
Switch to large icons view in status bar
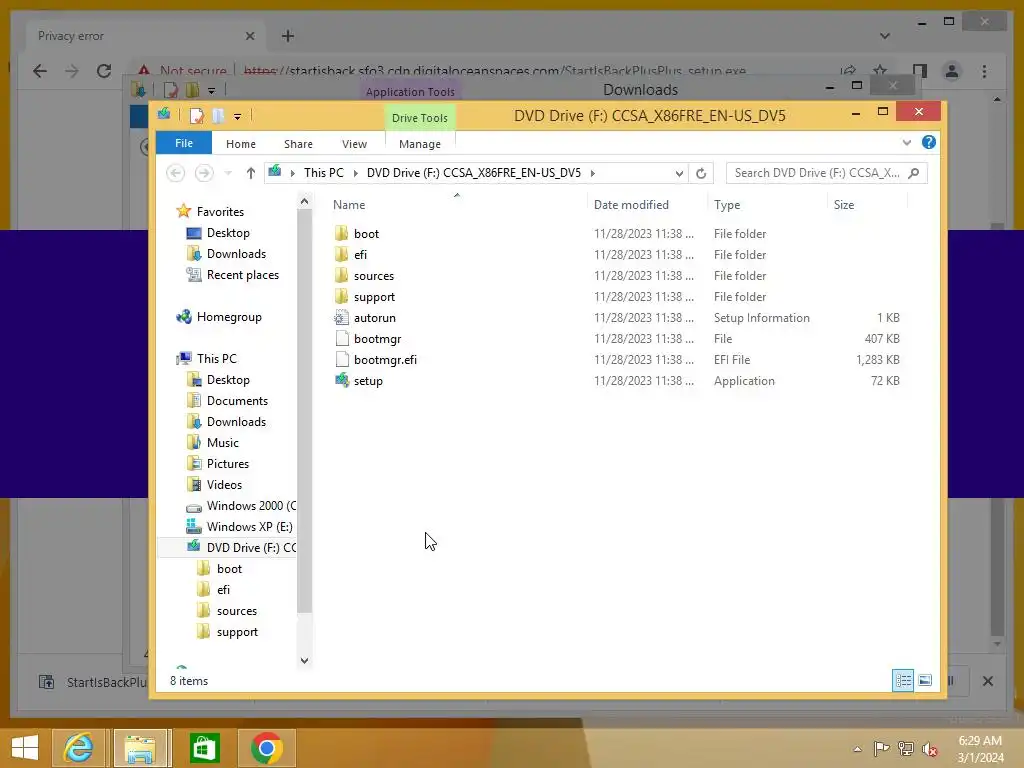point(925,680)
